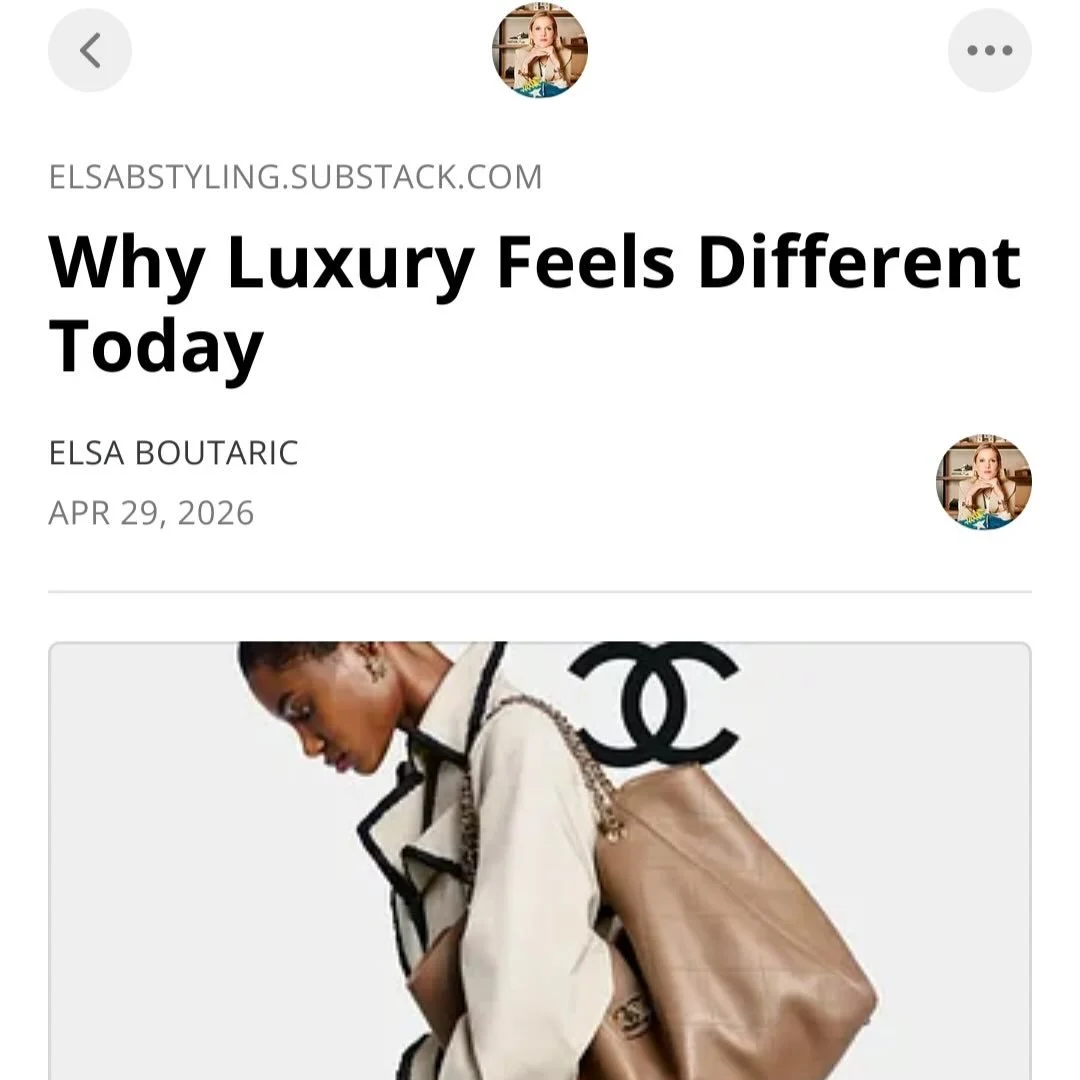Open Elsa Boutaric's avatar beside the byline
Screen dimensions: 1080x1080
(x=984, y=482)
